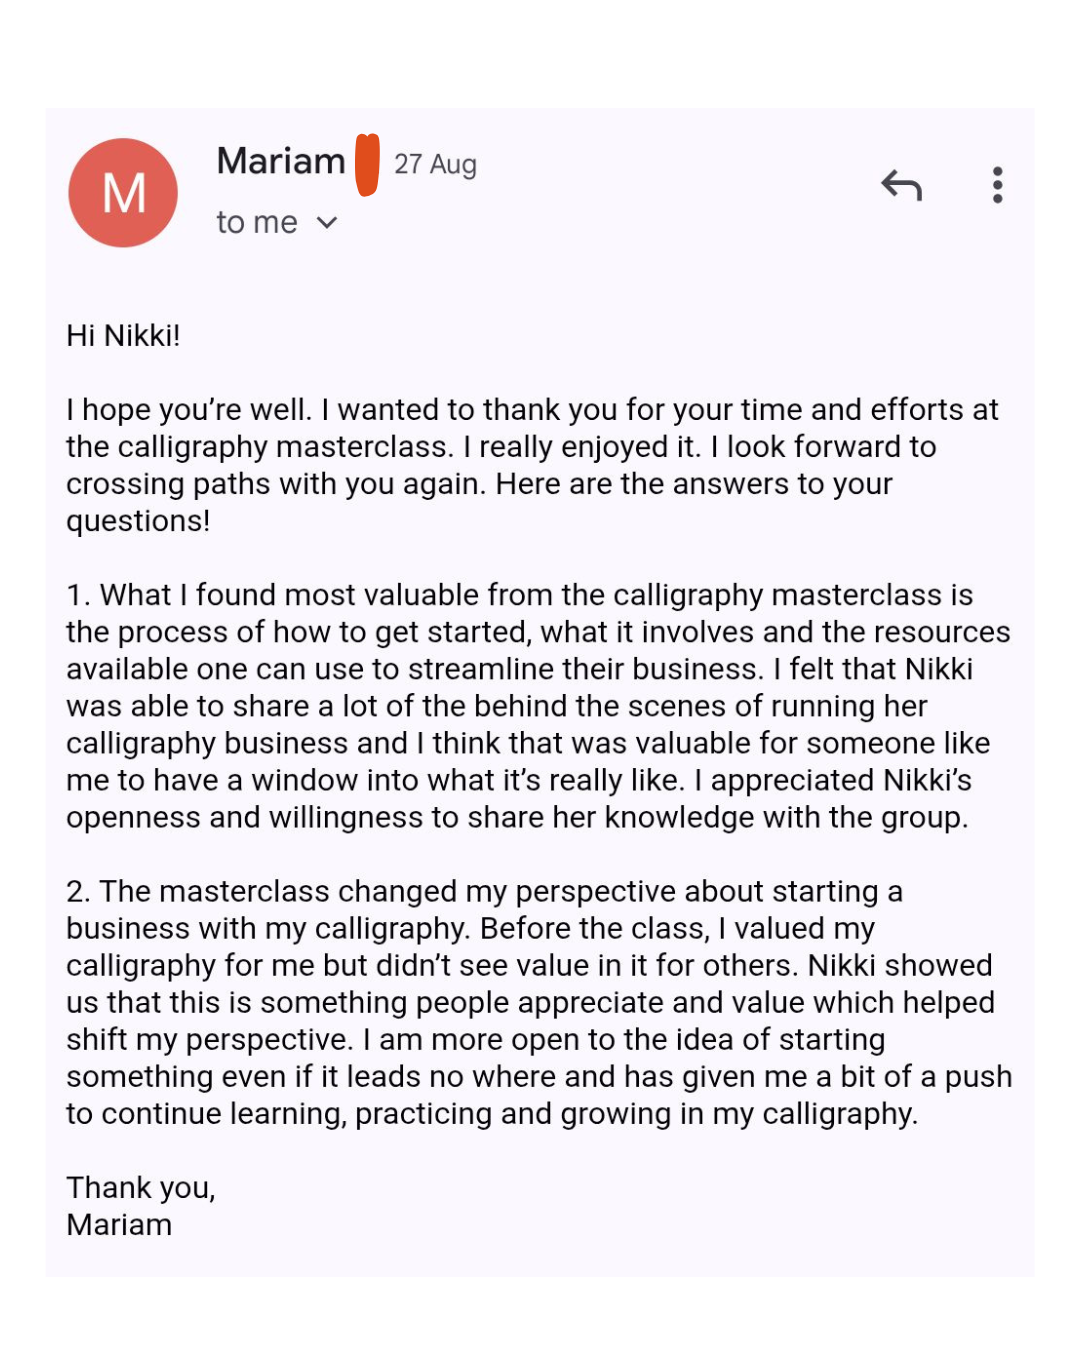Click the reply arrow icon
This screenshot has height=1350, width=1080.
pos(901,185)
